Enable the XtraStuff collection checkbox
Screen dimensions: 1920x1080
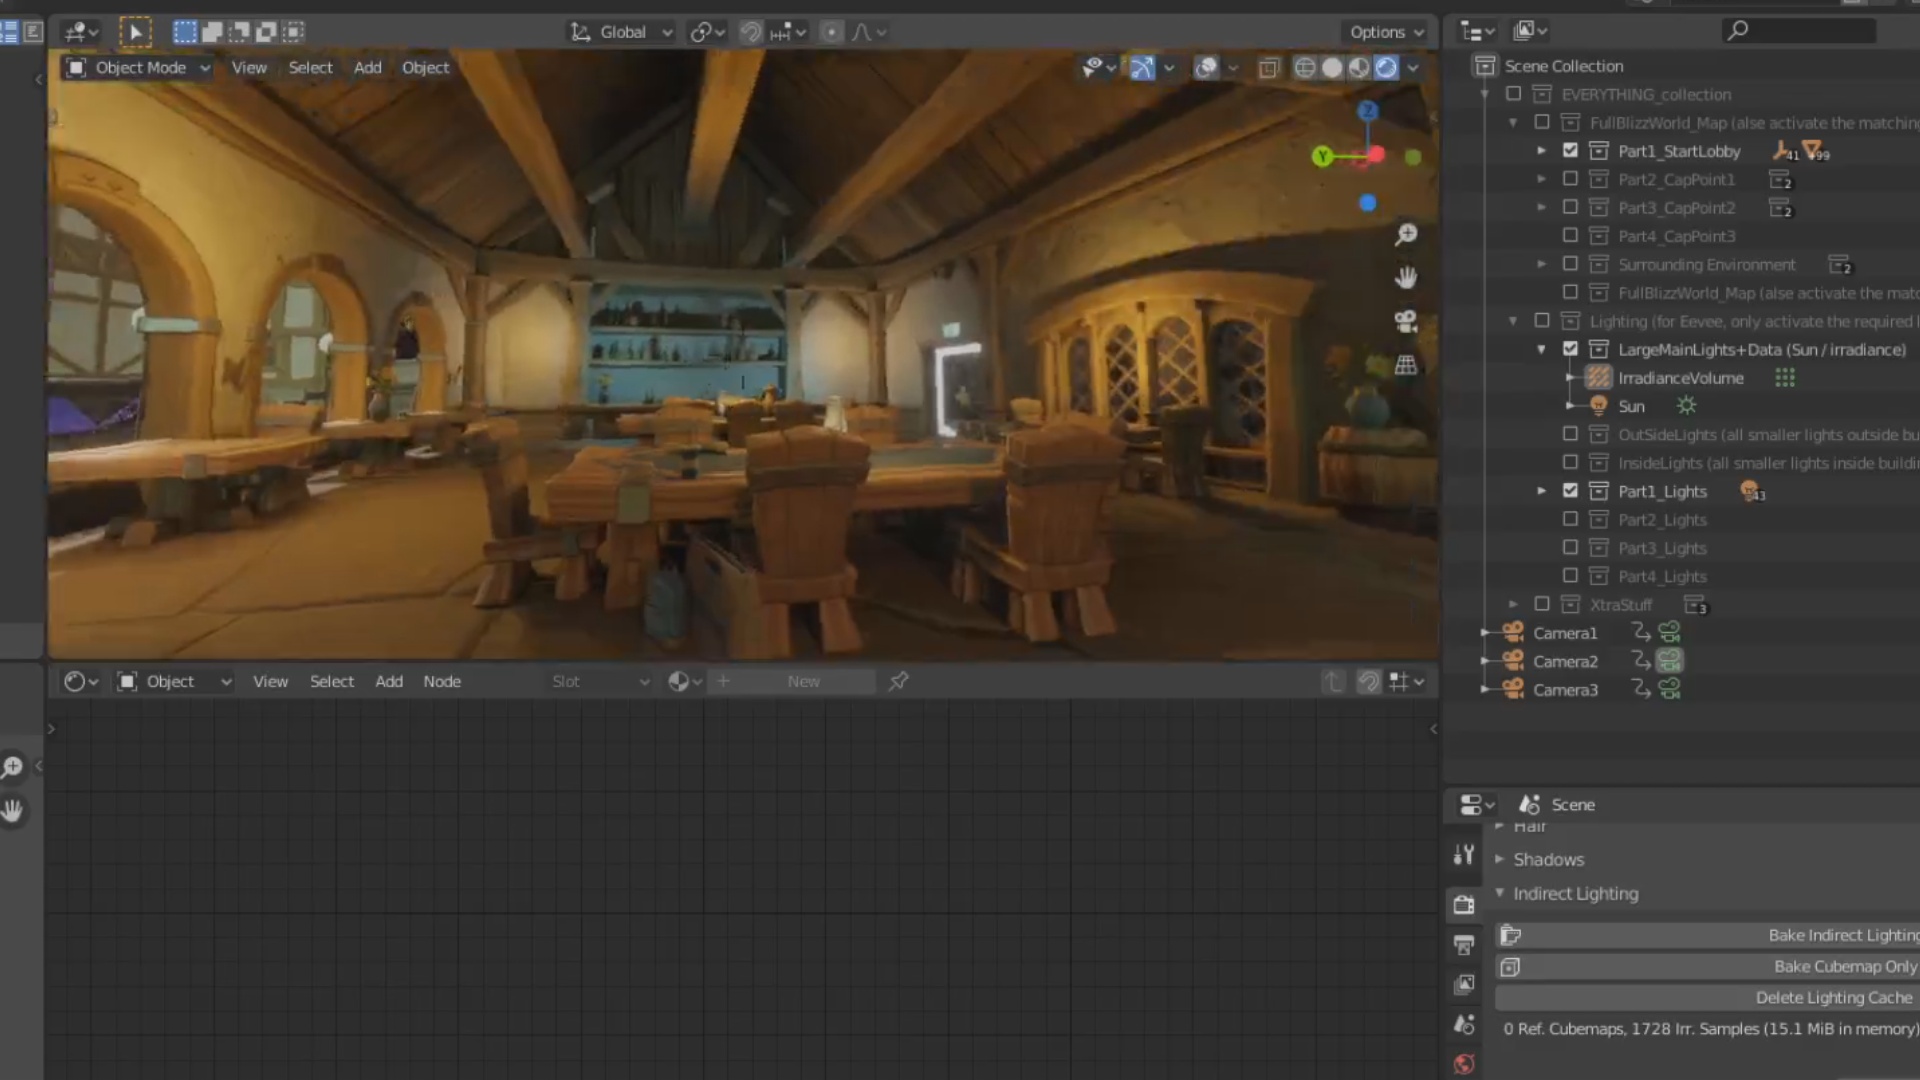tap(1542, 604)
